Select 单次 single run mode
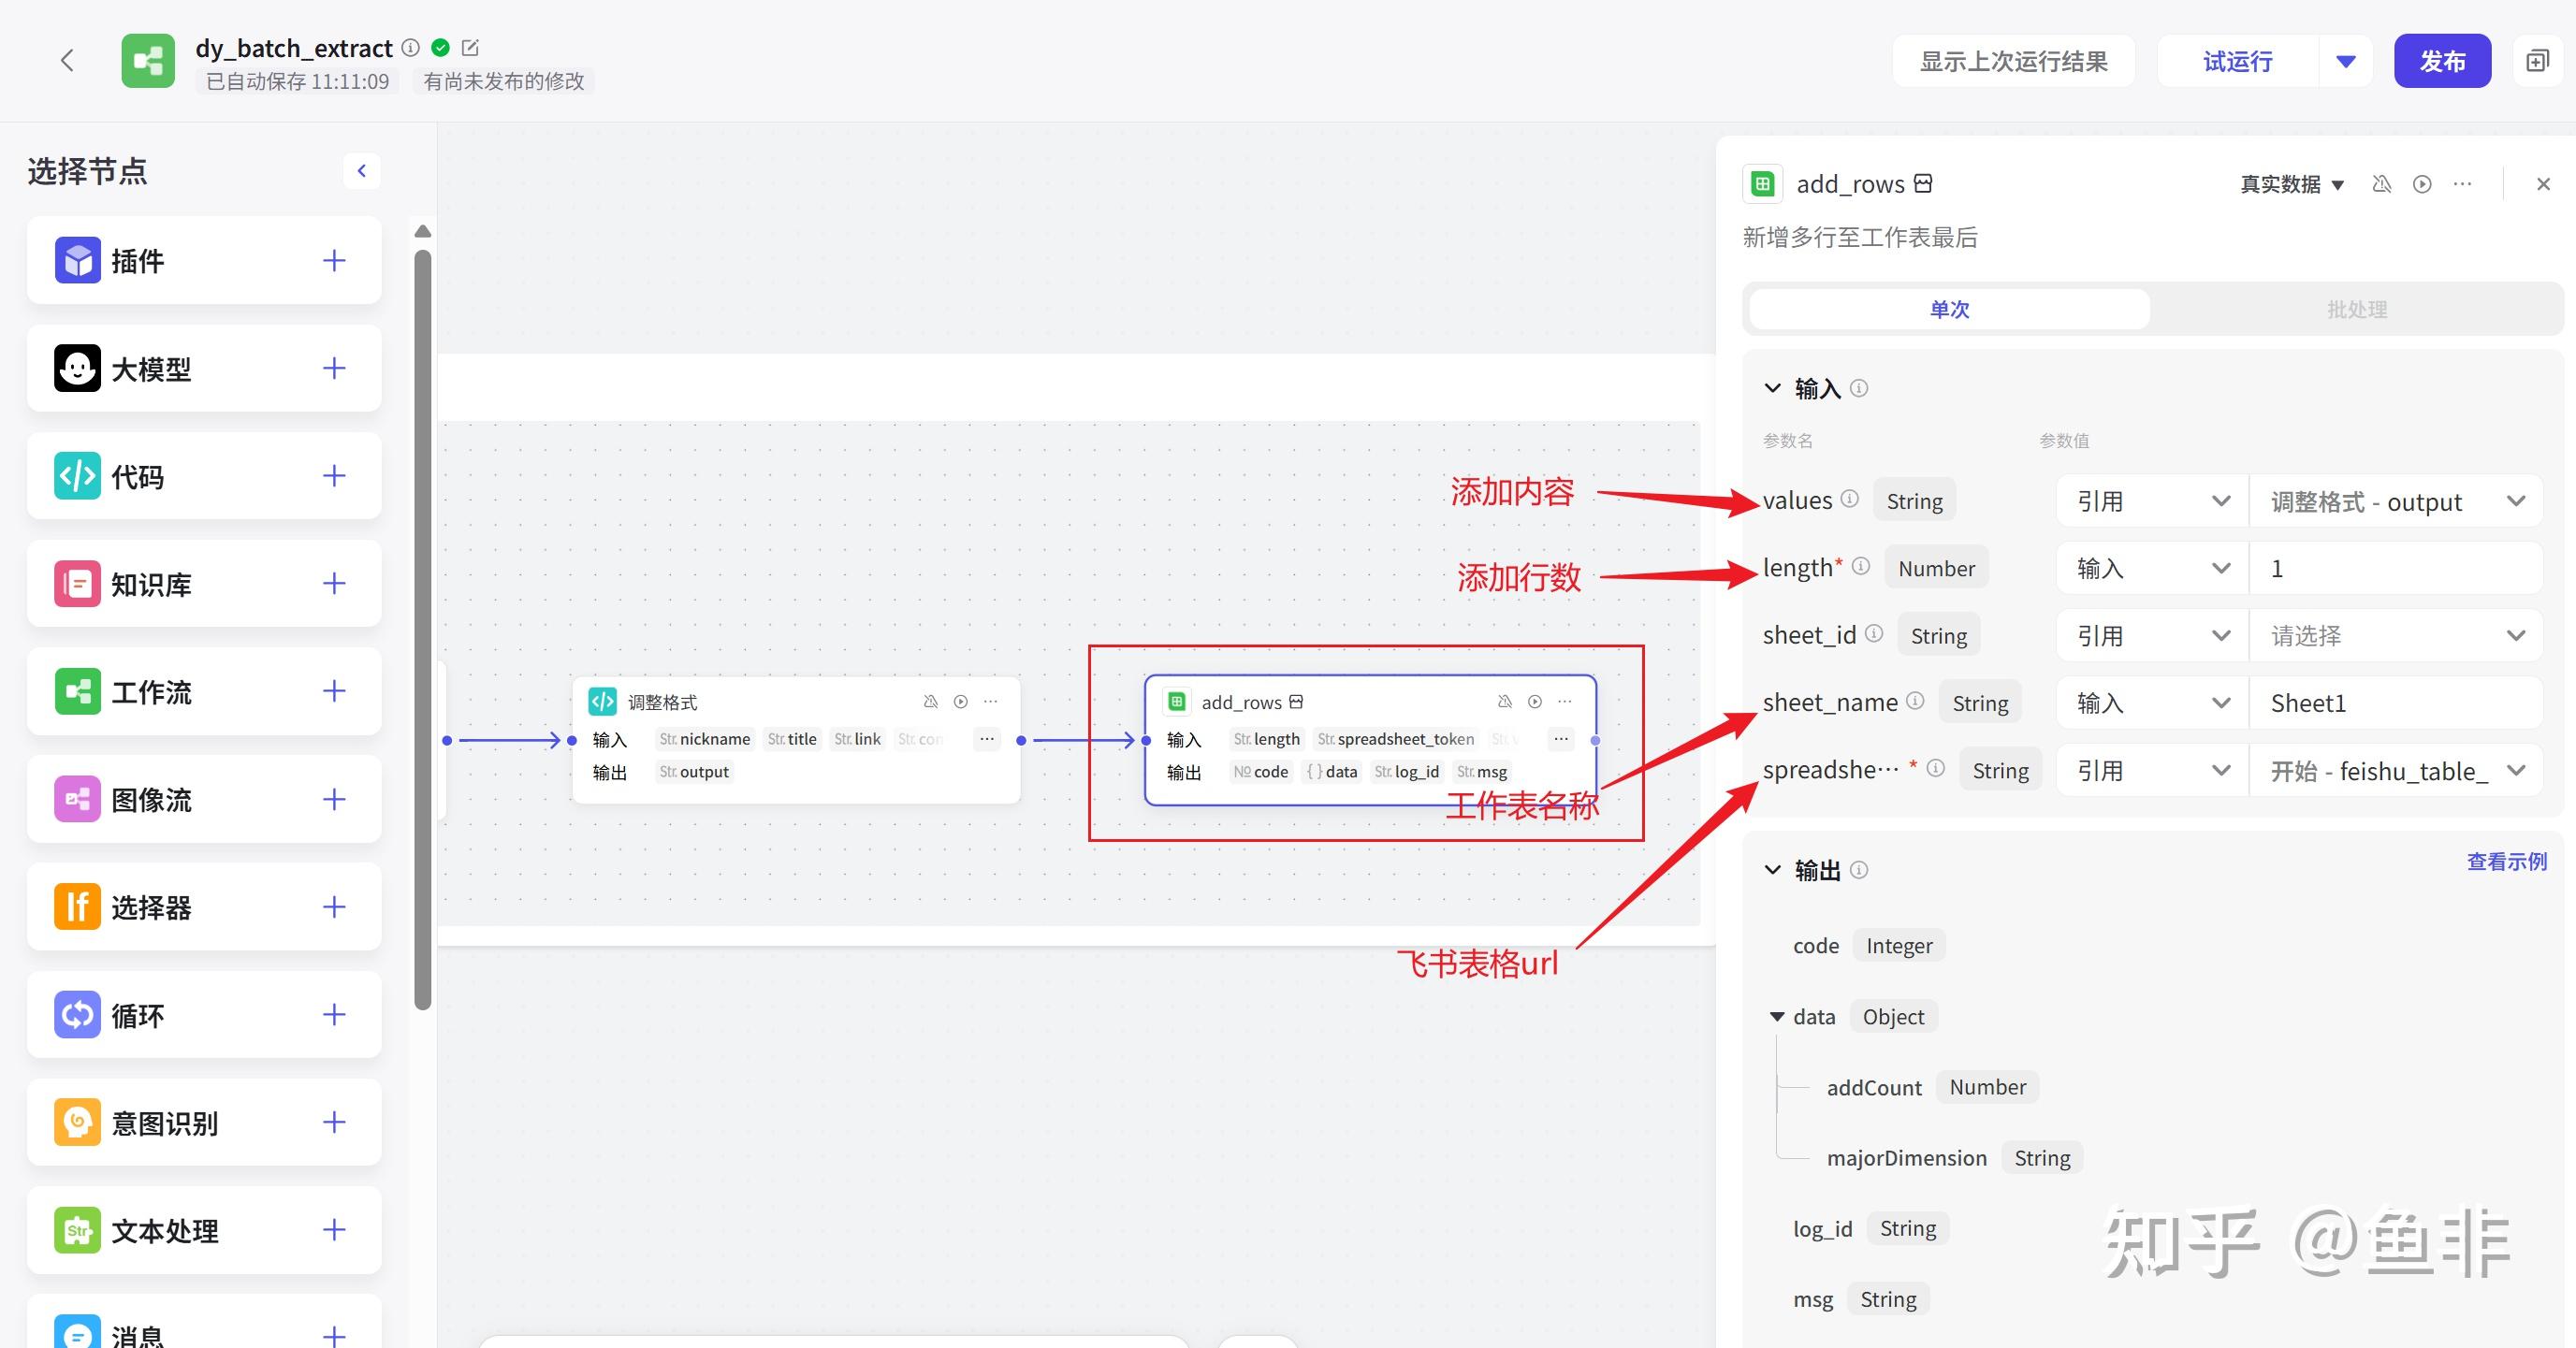Viewport: 2576px width, 1348px height. (1949, 310)
